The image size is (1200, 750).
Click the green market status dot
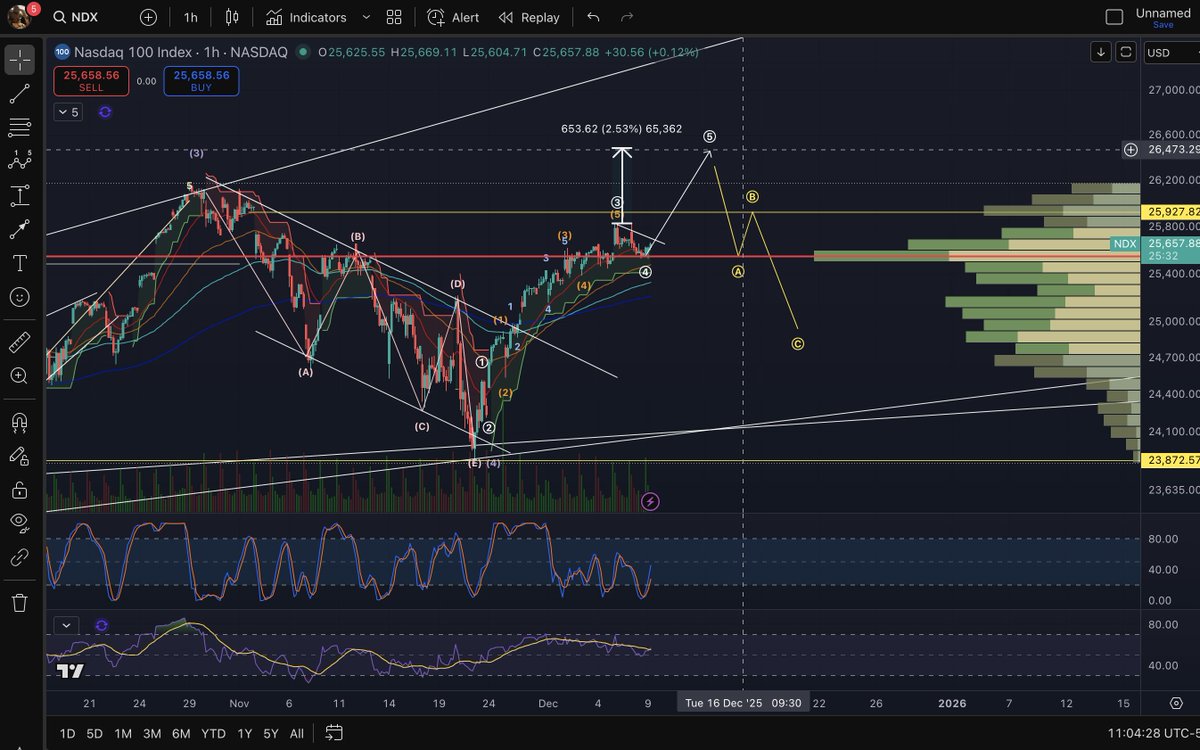tap(302, 52)
